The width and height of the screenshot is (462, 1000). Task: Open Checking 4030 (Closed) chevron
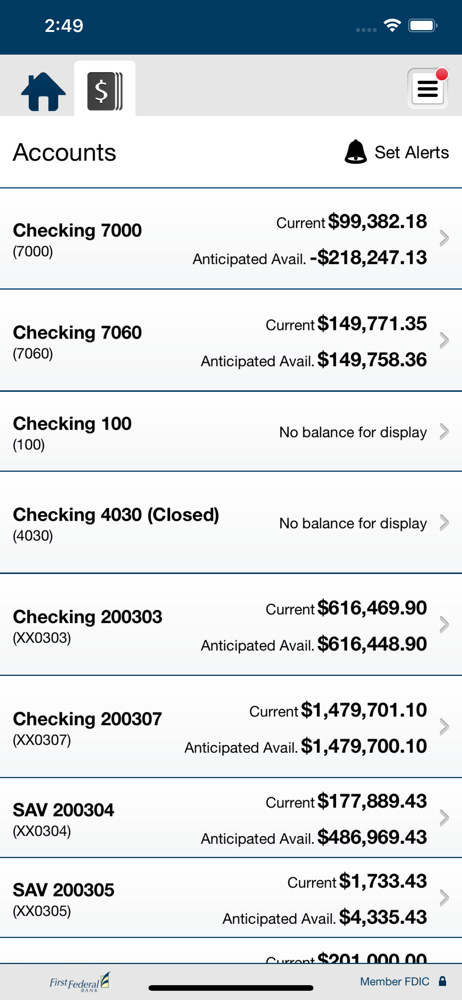point(445,523)
